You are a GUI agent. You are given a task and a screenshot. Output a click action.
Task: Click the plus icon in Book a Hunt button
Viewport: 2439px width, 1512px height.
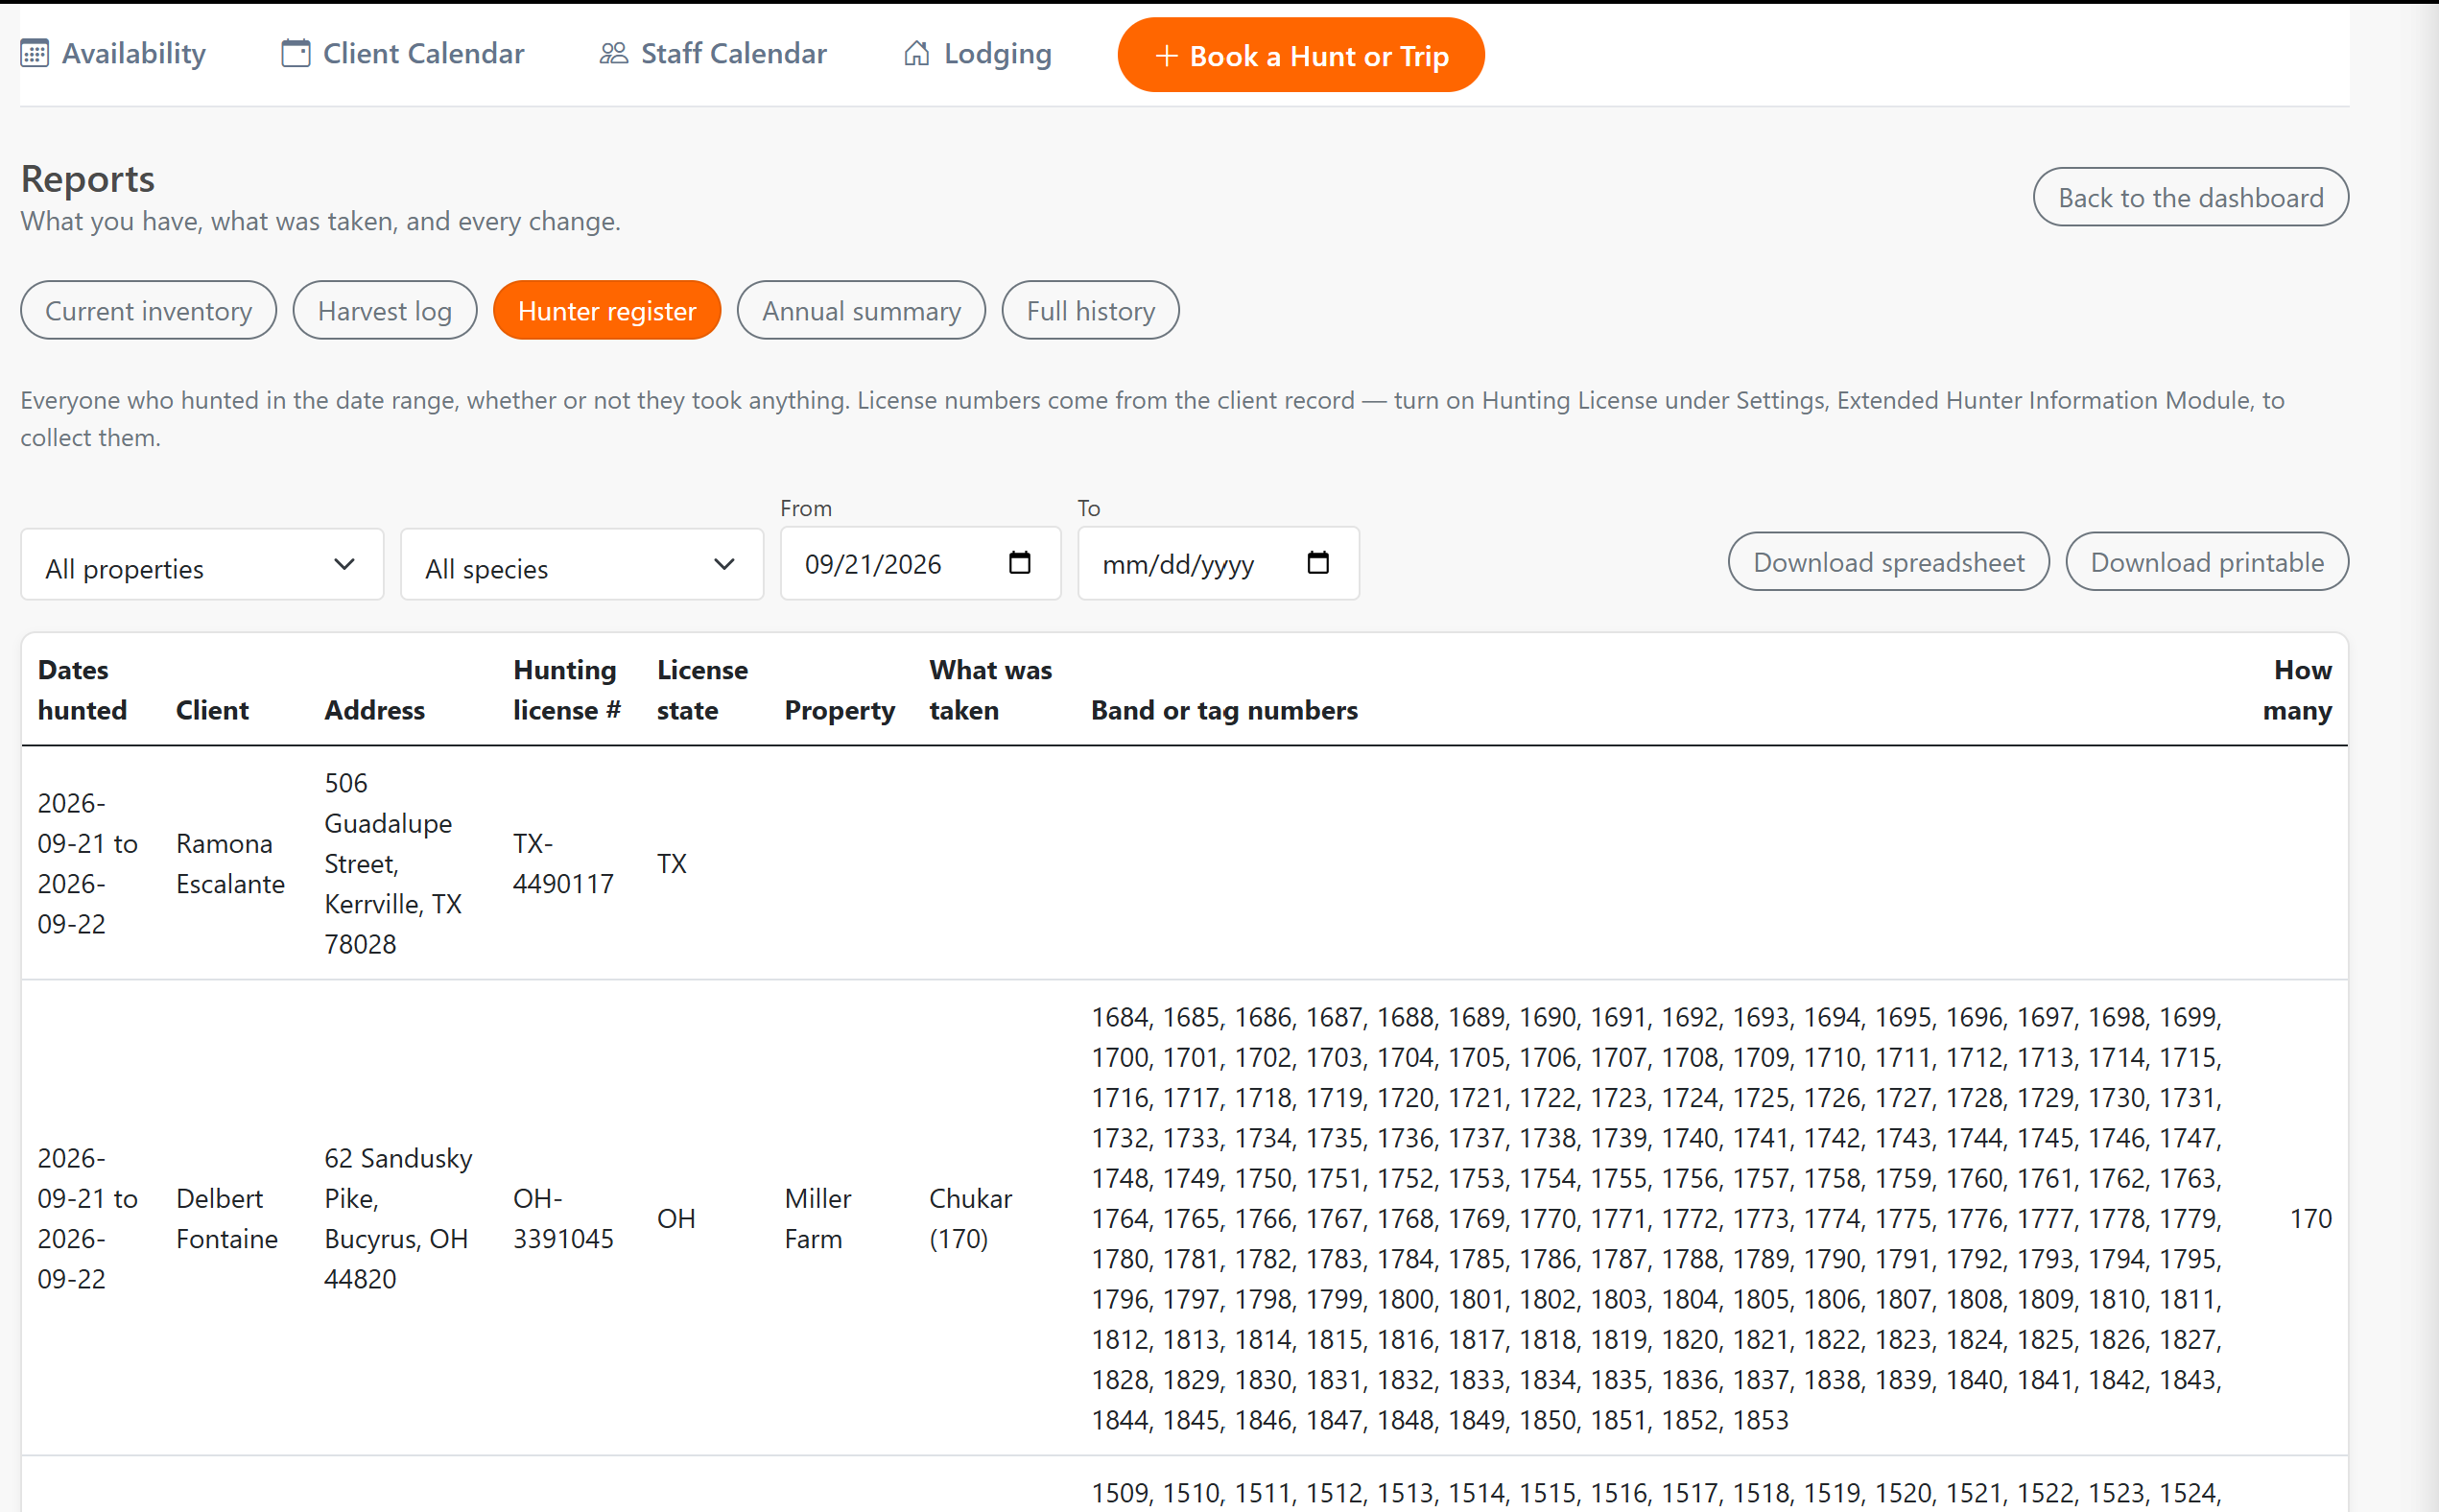(x=1165, y=56)
